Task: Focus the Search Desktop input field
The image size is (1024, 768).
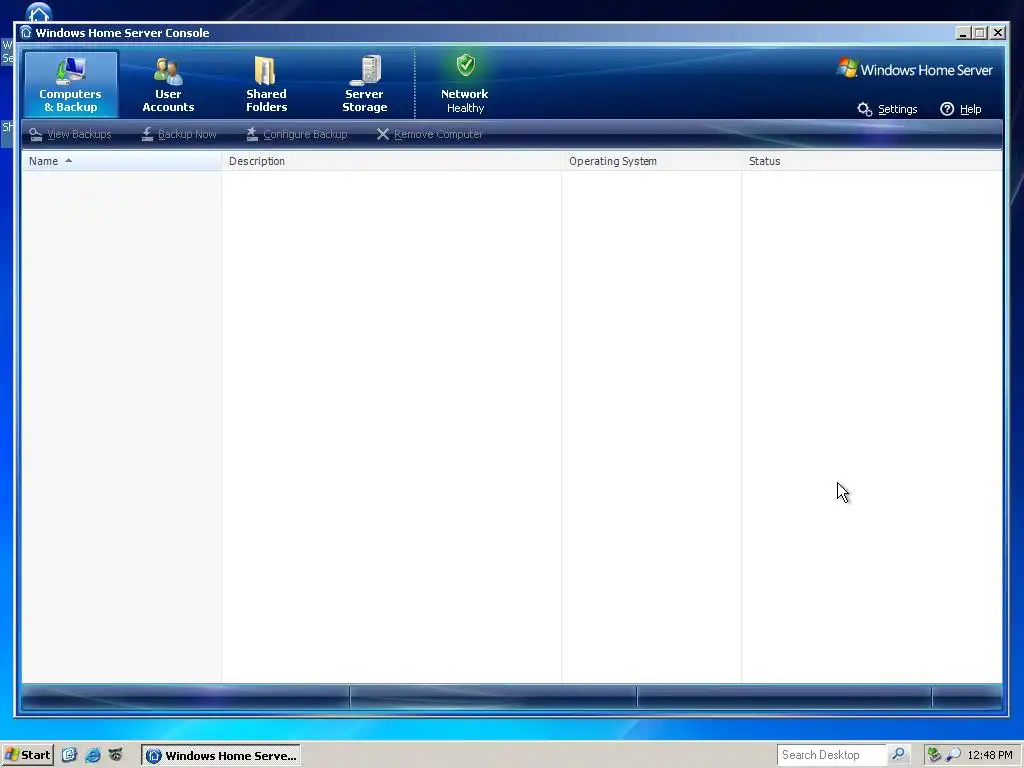Action: coord(830,755)
